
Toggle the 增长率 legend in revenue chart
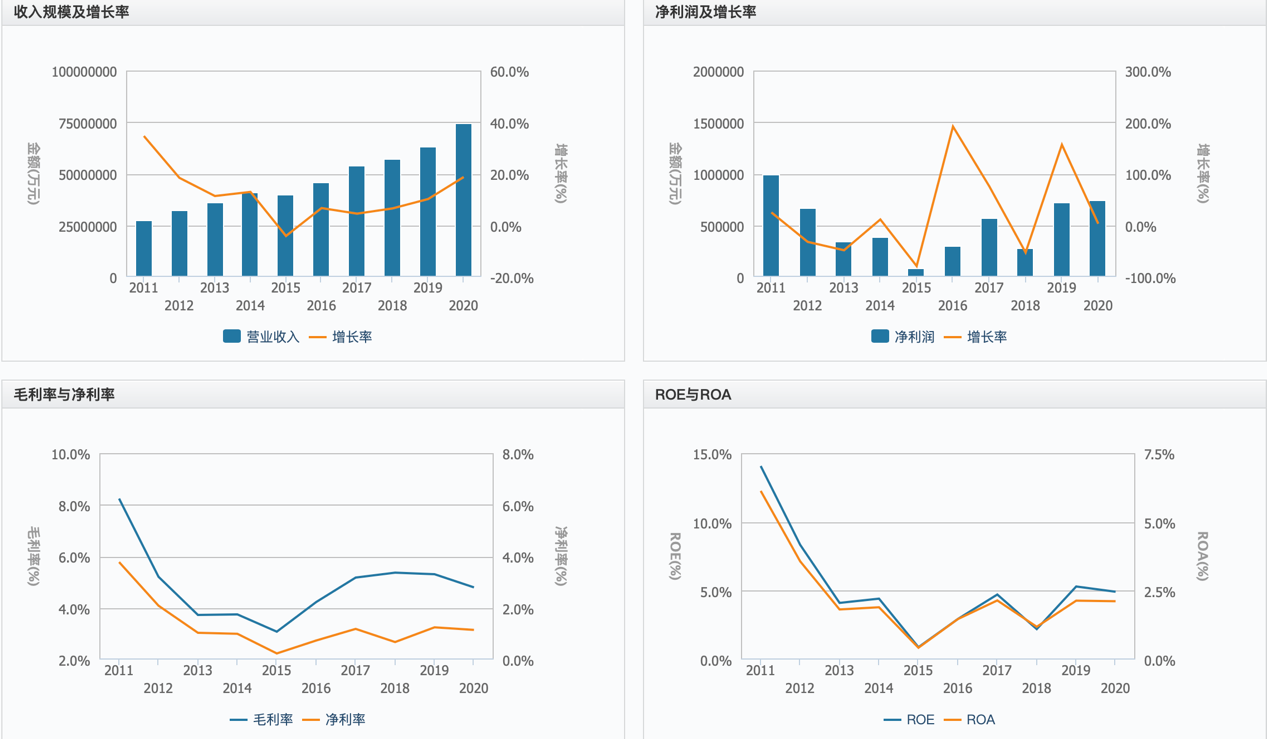[340, 337]
